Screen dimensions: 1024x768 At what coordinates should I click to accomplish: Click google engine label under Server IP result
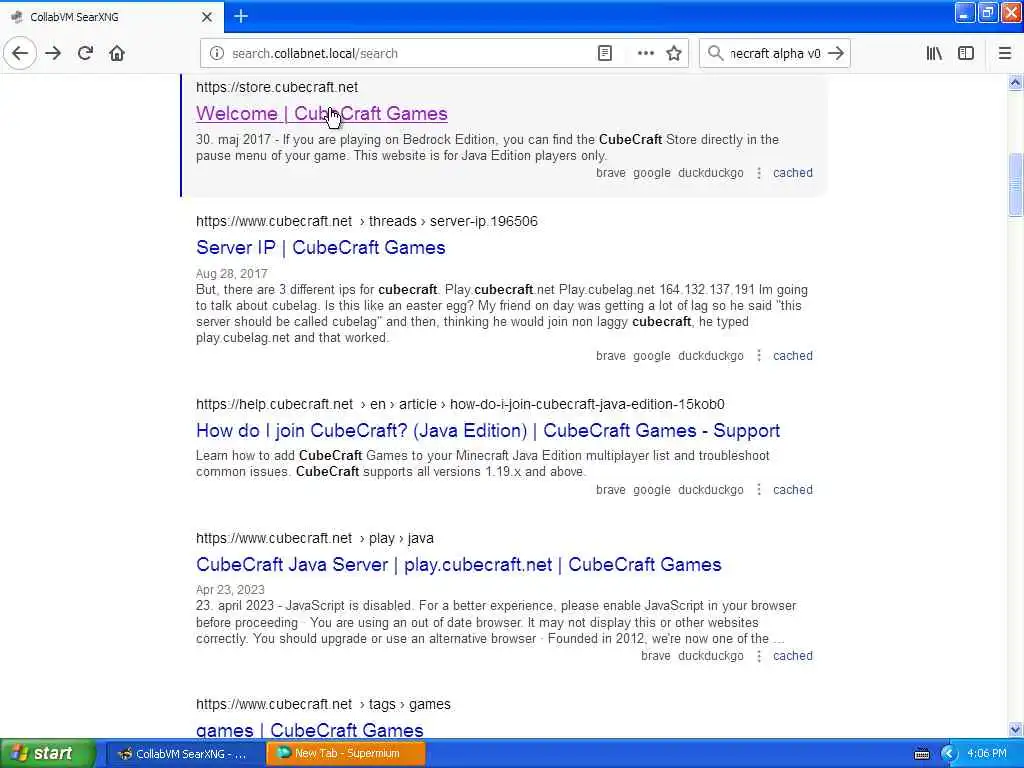pos(652,356)
